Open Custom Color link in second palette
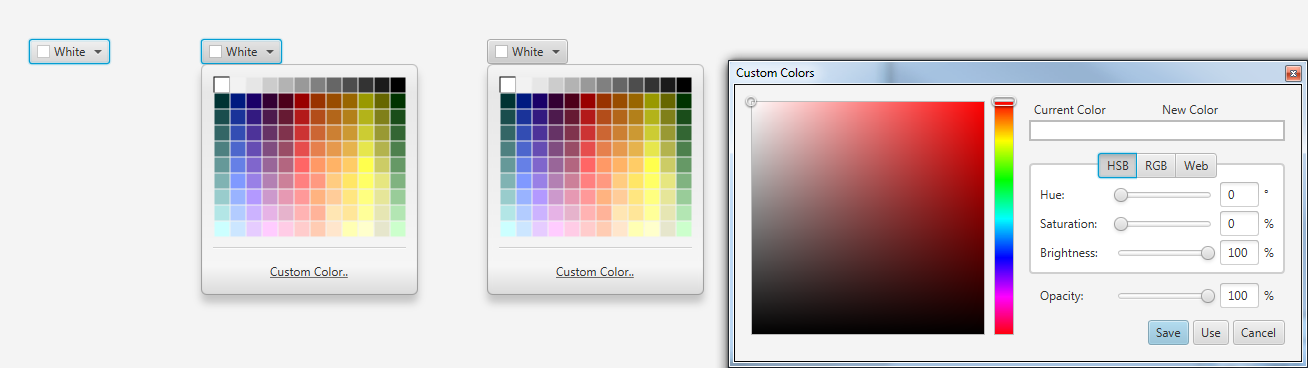1308x368 pixels. pyautogui.click(x=309, y=272)
